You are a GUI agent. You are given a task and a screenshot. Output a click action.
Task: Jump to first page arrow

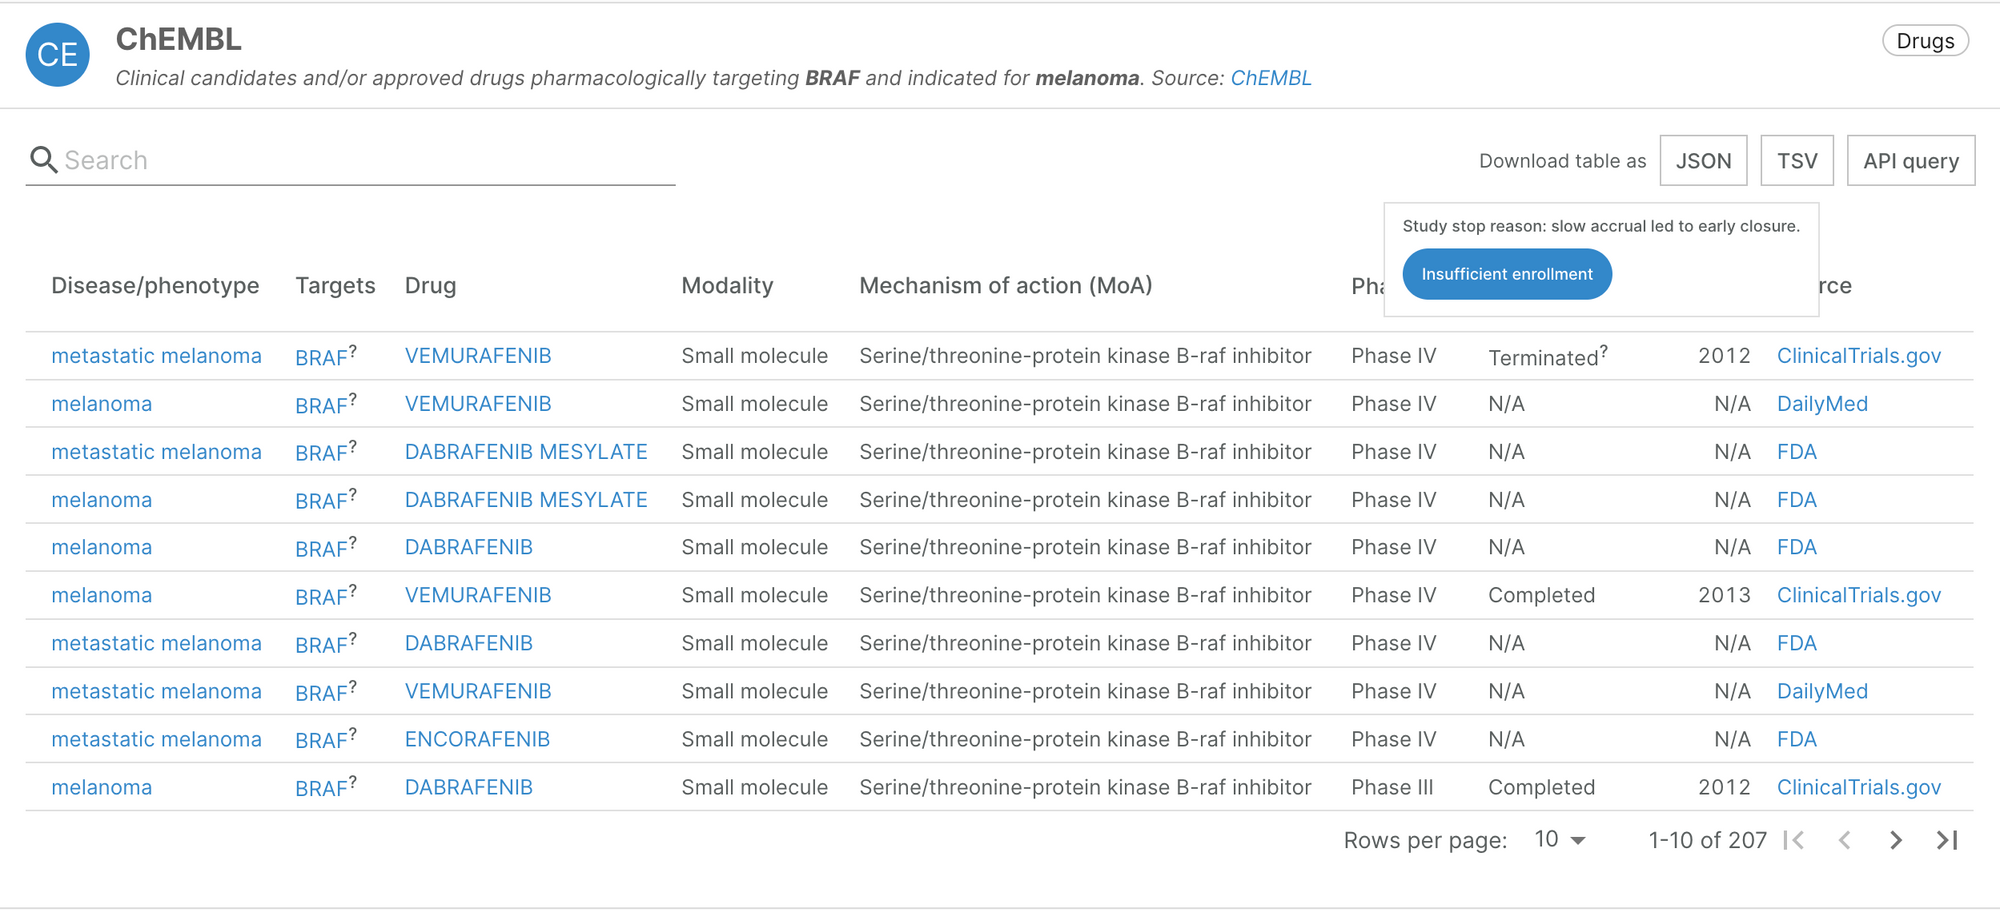point(1795,840)
